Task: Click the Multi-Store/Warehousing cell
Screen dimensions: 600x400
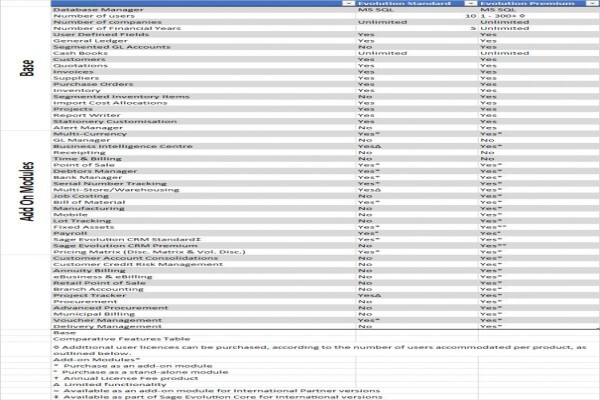Action: [203, 189]
